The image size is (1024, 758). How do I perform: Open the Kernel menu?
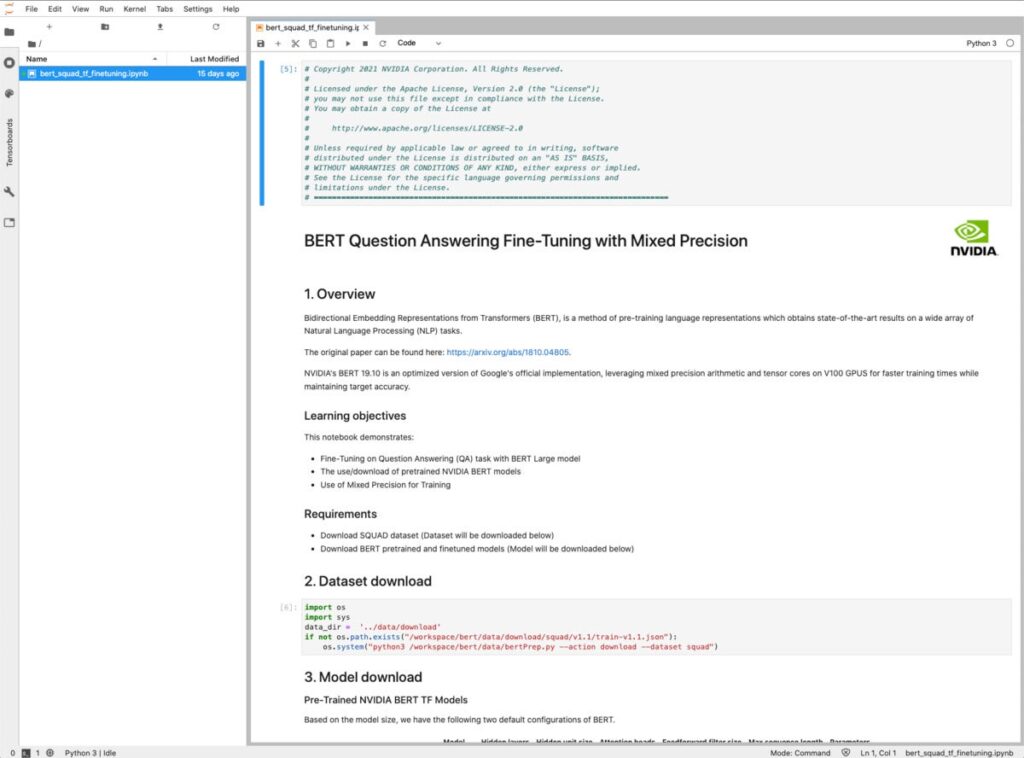click(134, 8)
